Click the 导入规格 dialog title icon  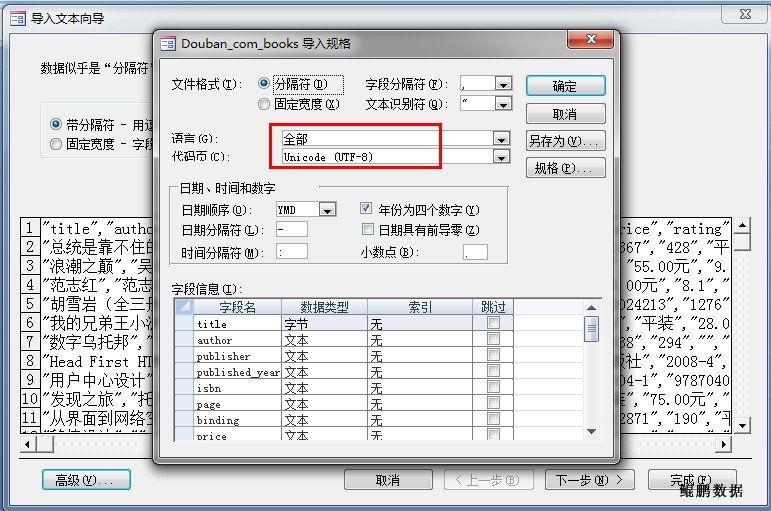(168, 44)
